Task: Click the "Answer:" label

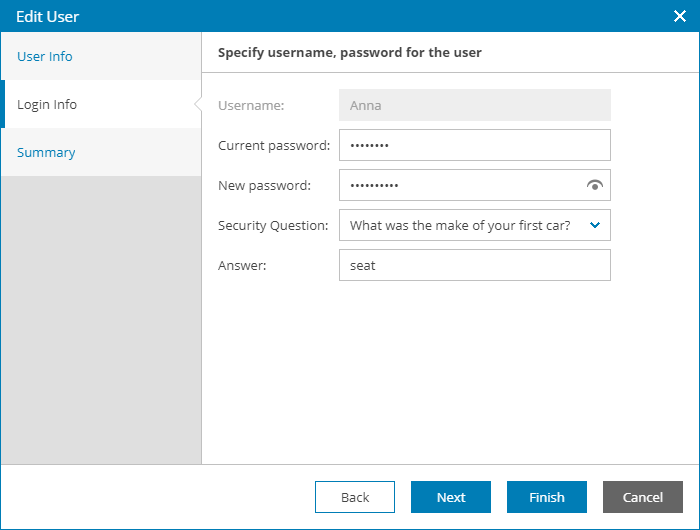Action: coord(242,265)
